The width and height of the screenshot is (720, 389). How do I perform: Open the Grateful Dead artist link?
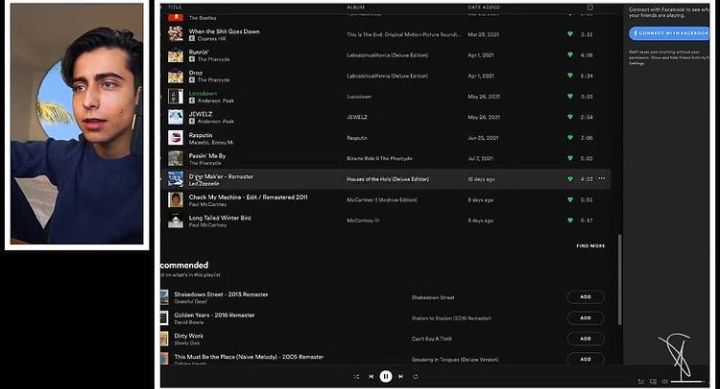(191, 302)
